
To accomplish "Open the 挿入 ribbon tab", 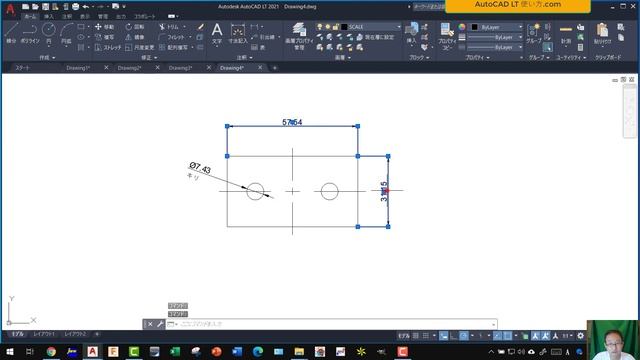I will pos(49,16).
